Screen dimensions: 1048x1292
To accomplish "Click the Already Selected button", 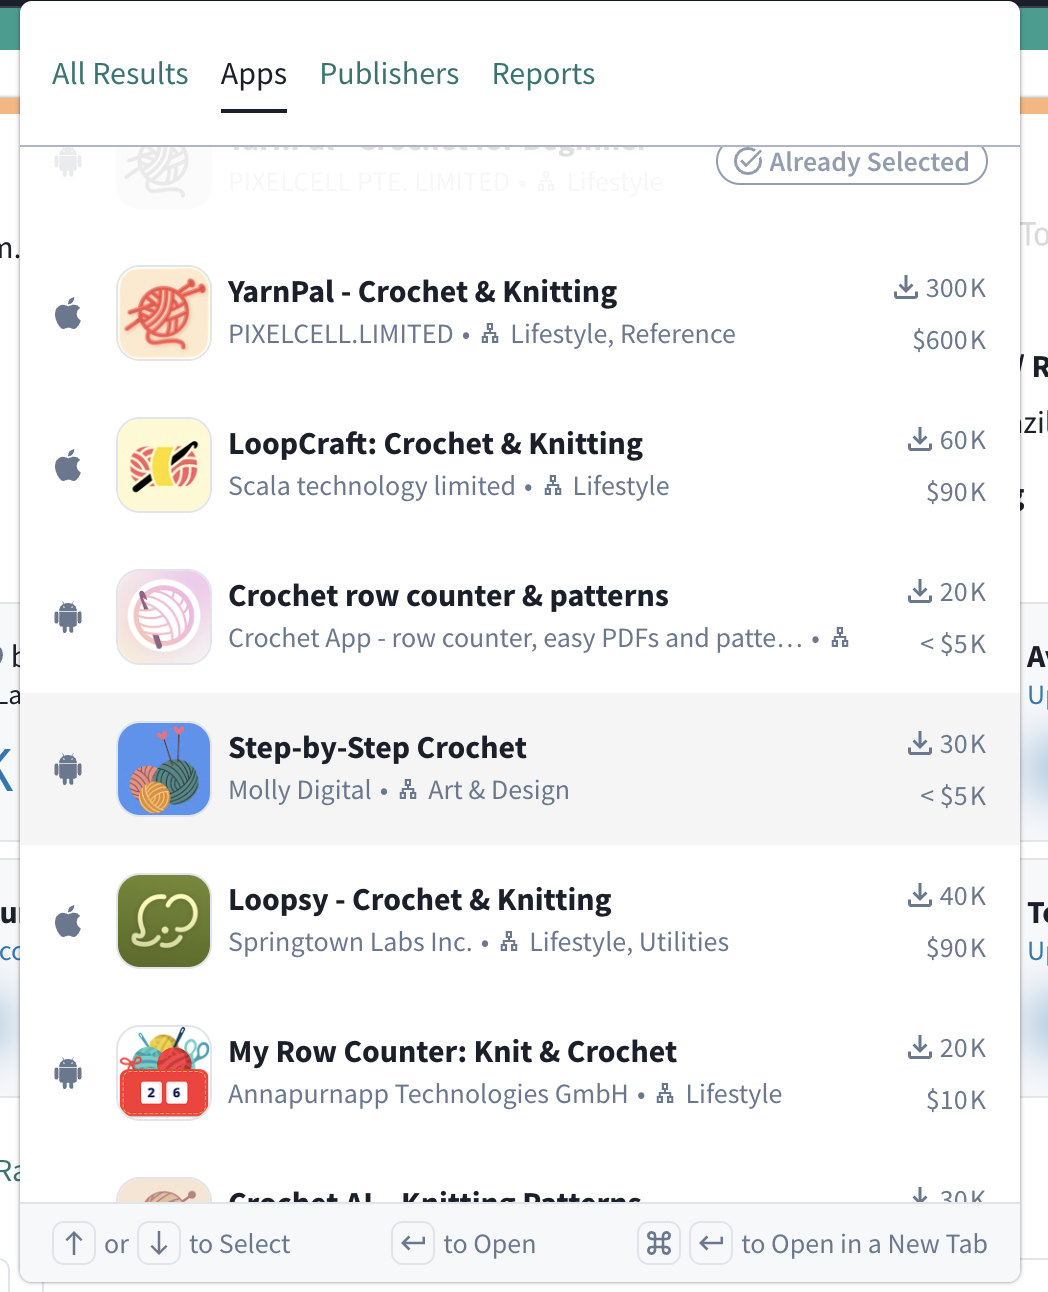I will pyautogui.click(x=851, y=161).
